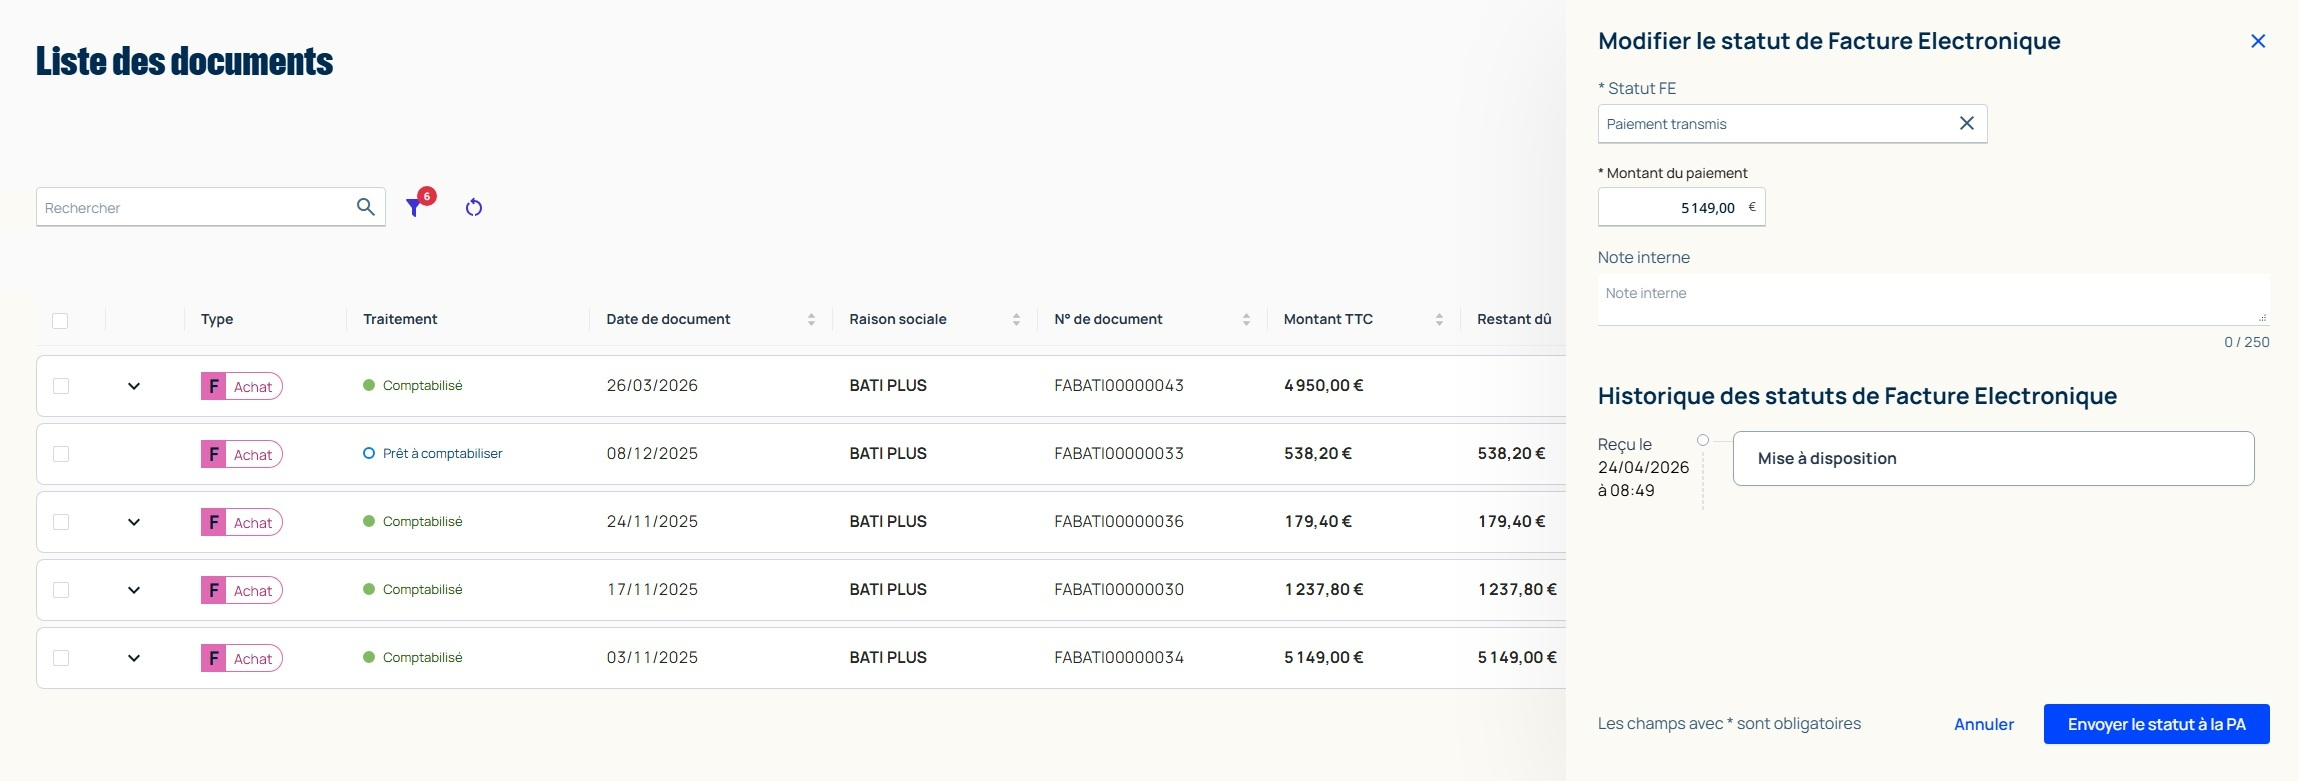Check the row for FABATI00000033
Image resolution: width=2300 pixels, height=781 pixels.
click(61, 454)
